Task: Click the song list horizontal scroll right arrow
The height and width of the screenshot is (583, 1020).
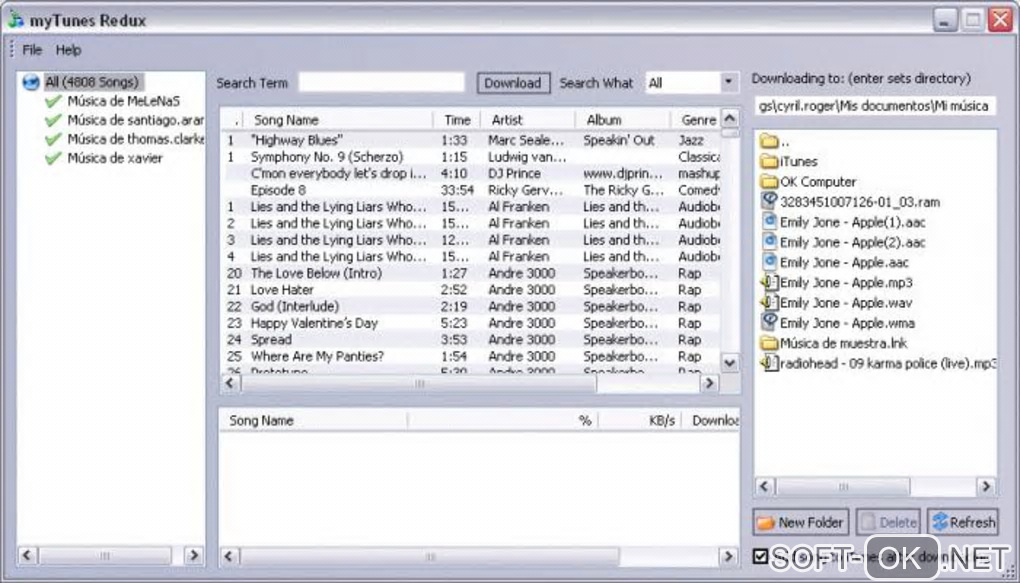Action: 709,383
